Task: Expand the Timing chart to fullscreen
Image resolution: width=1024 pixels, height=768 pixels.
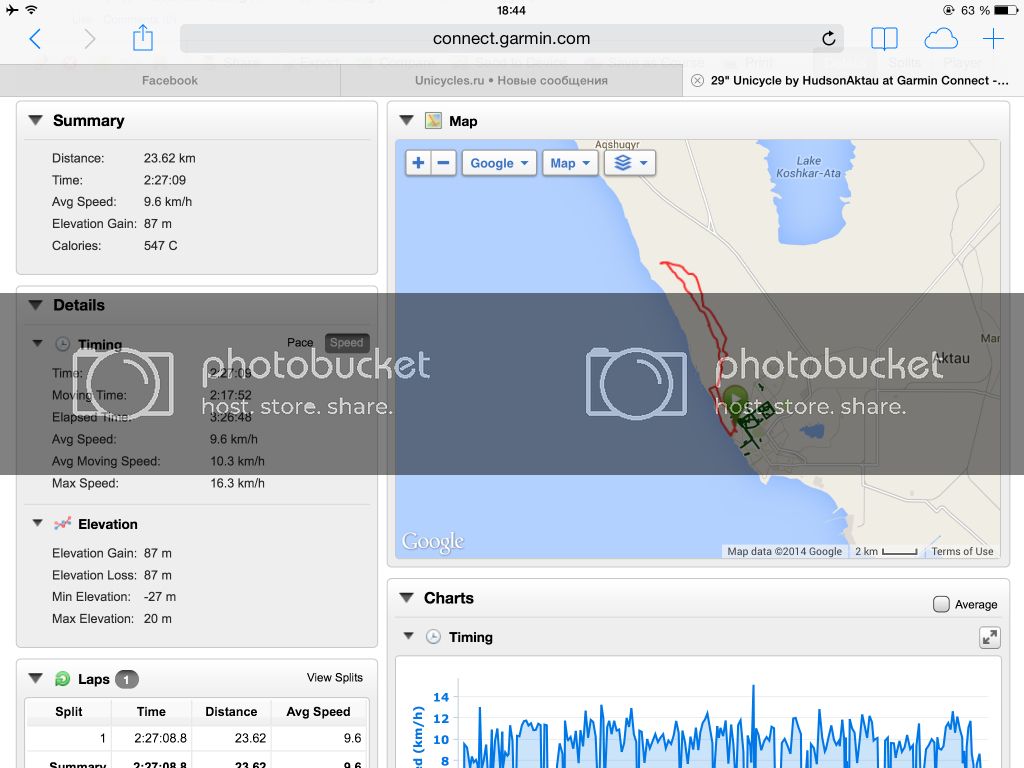Action: click(989, 637)
